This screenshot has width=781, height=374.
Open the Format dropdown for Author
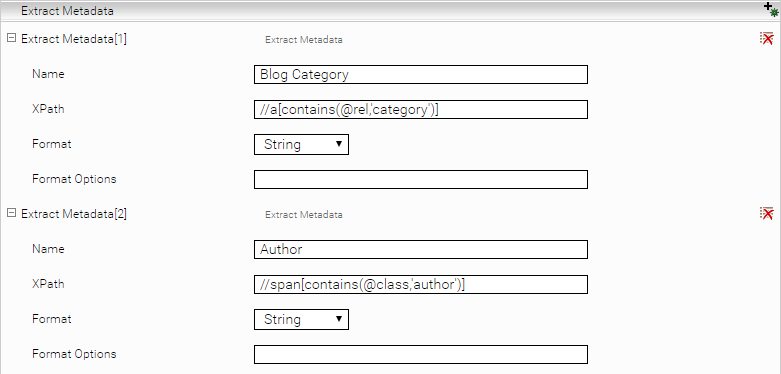point(301,319)
